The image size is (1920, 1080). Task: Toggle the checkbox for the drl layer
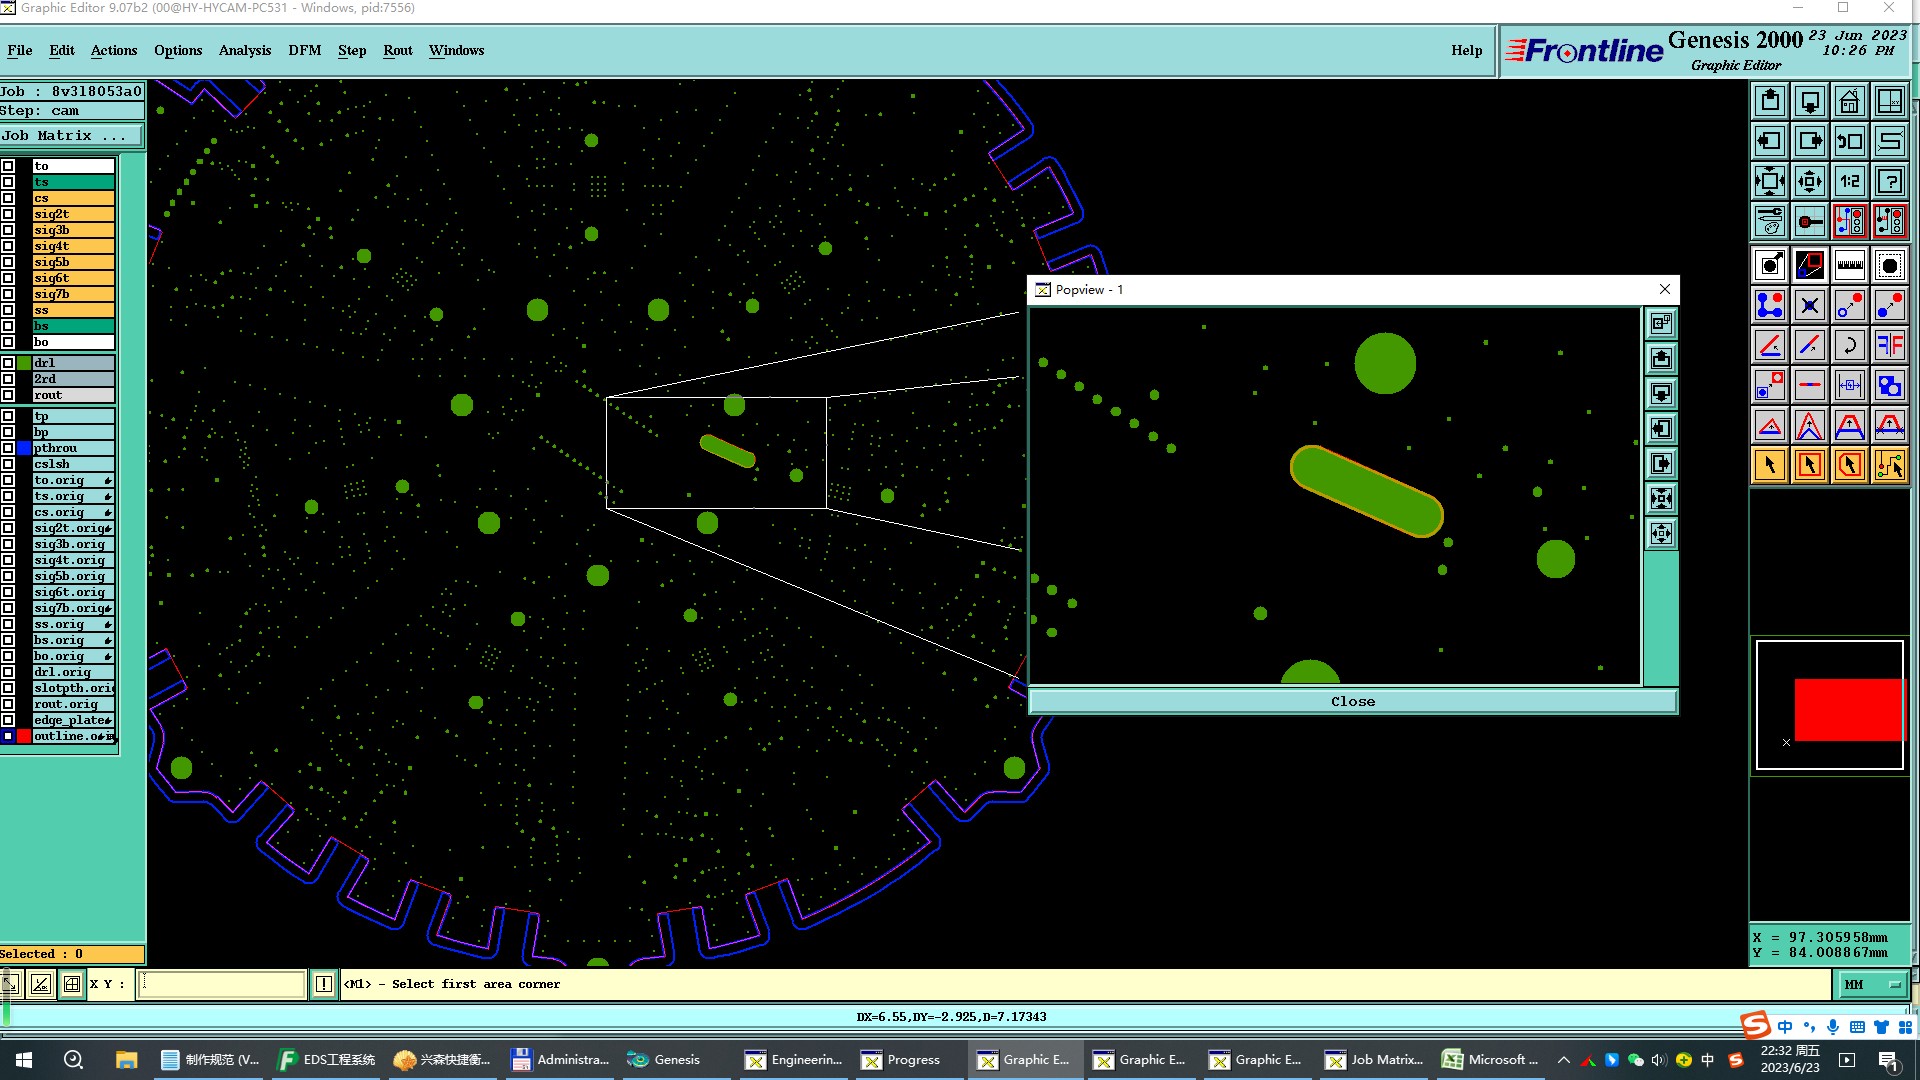coord(8,363)
